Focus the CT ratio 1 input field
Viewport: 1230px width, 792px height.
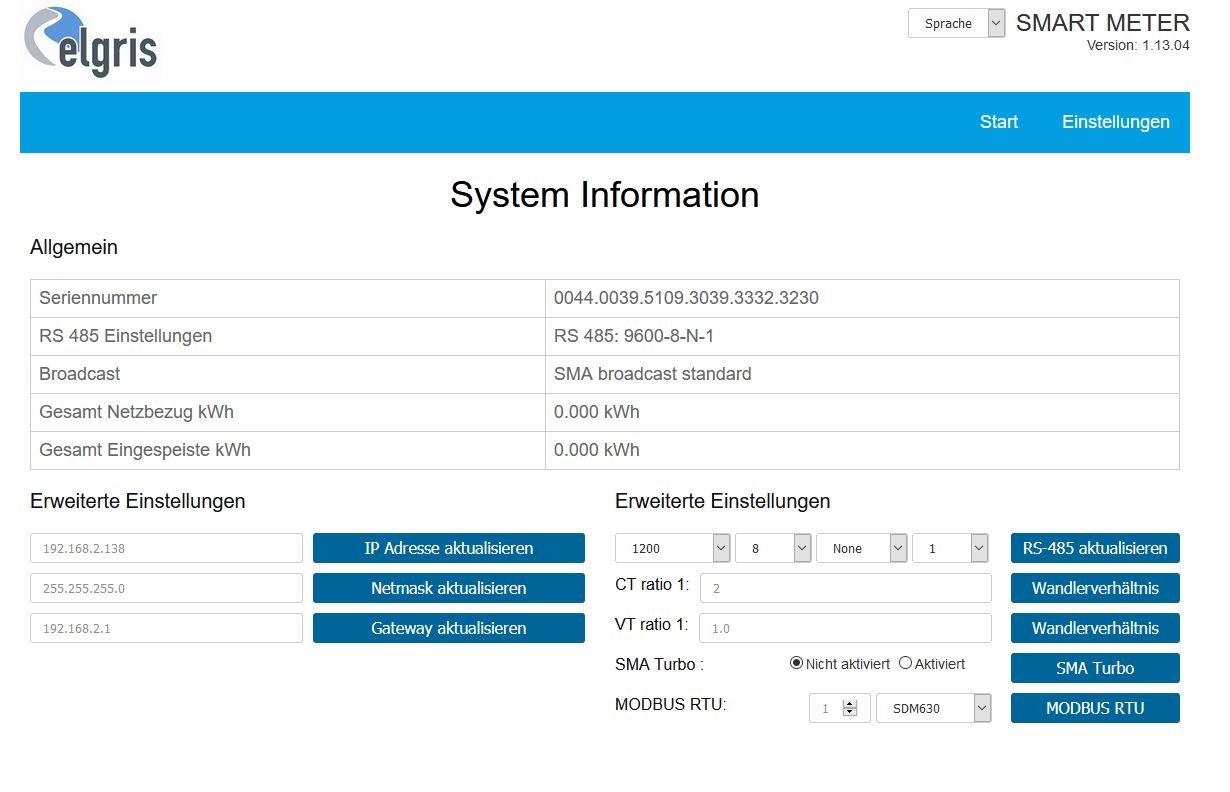coord(846,588)
